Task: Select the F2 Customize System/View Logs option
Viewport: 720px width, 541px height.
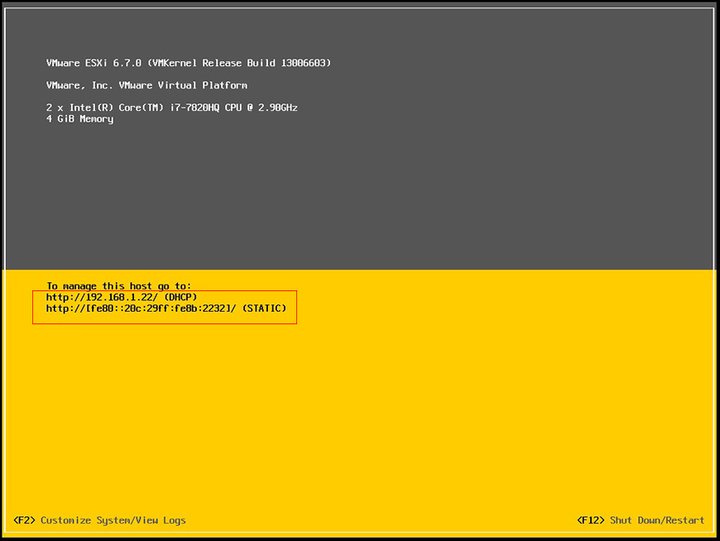Action: tap(100, 520)
